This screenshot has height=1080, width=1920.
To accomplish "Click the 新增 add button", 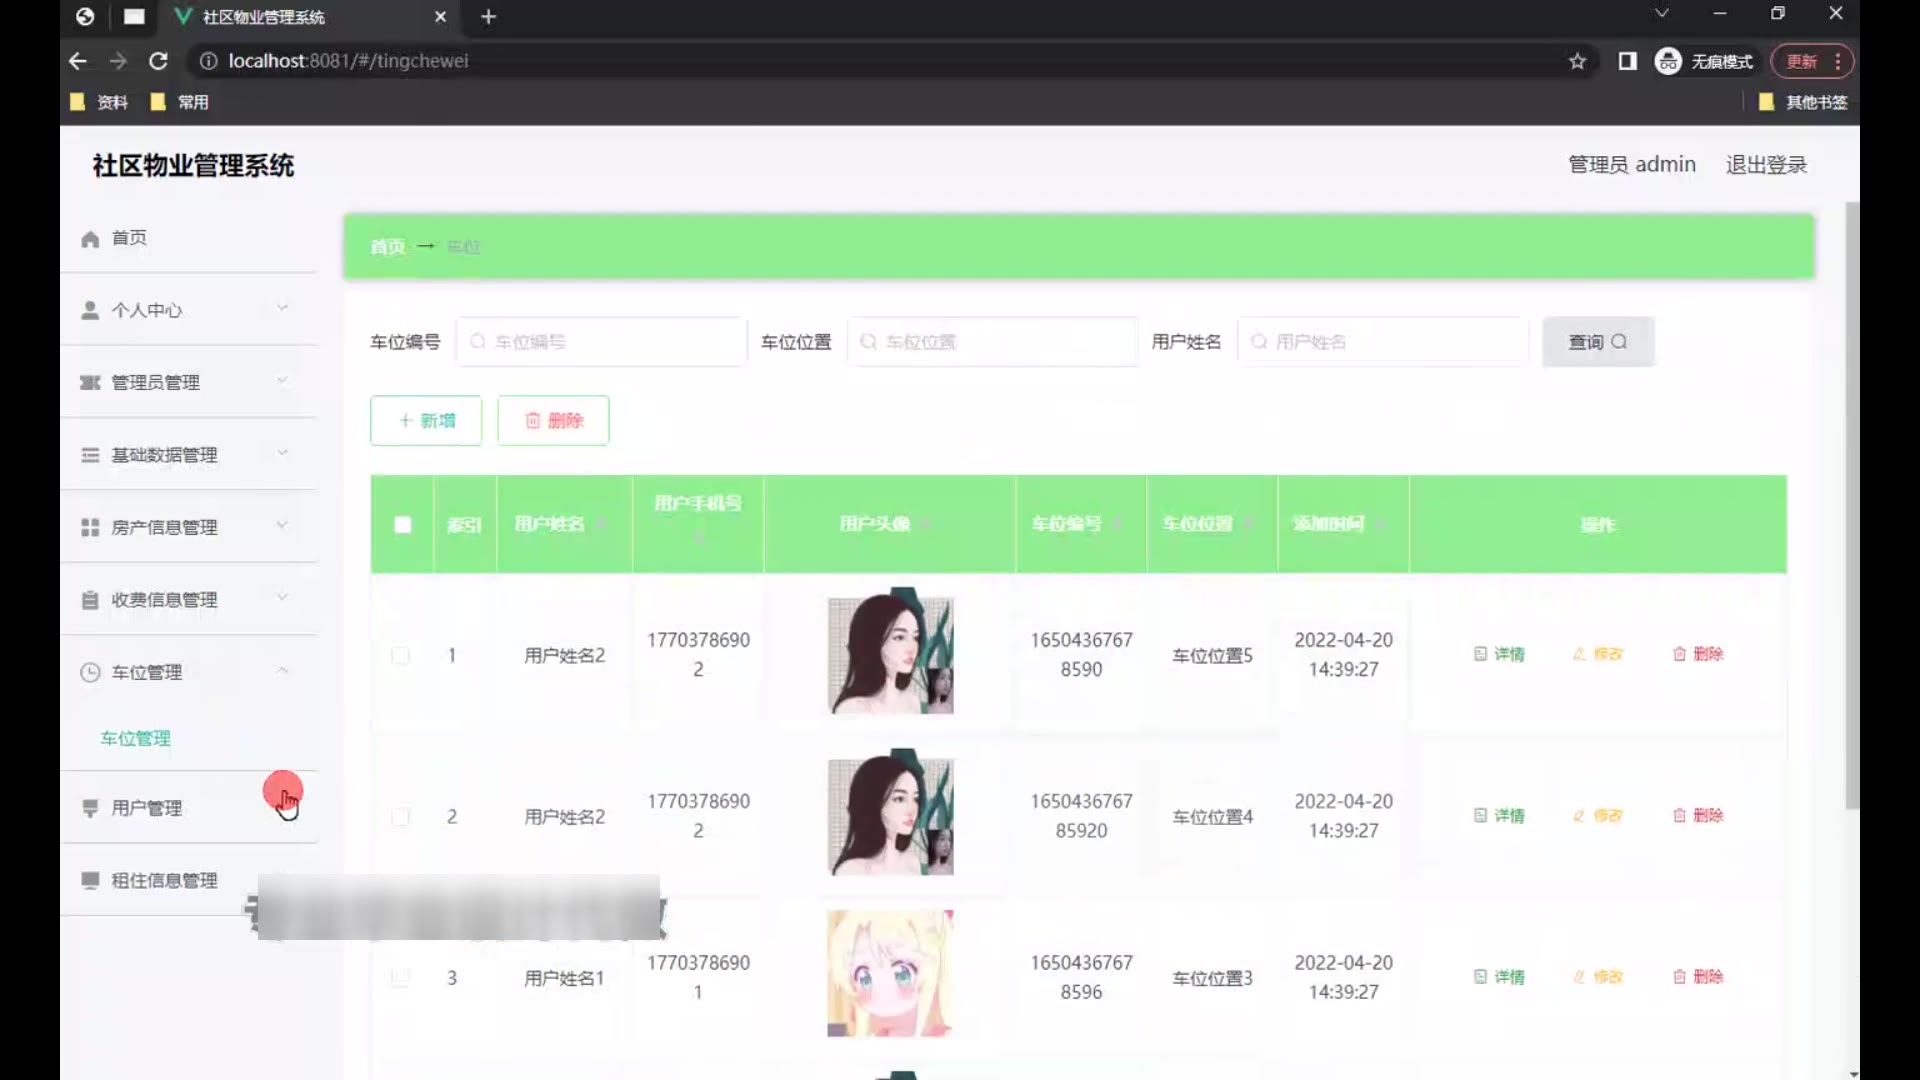I will 426,421.
